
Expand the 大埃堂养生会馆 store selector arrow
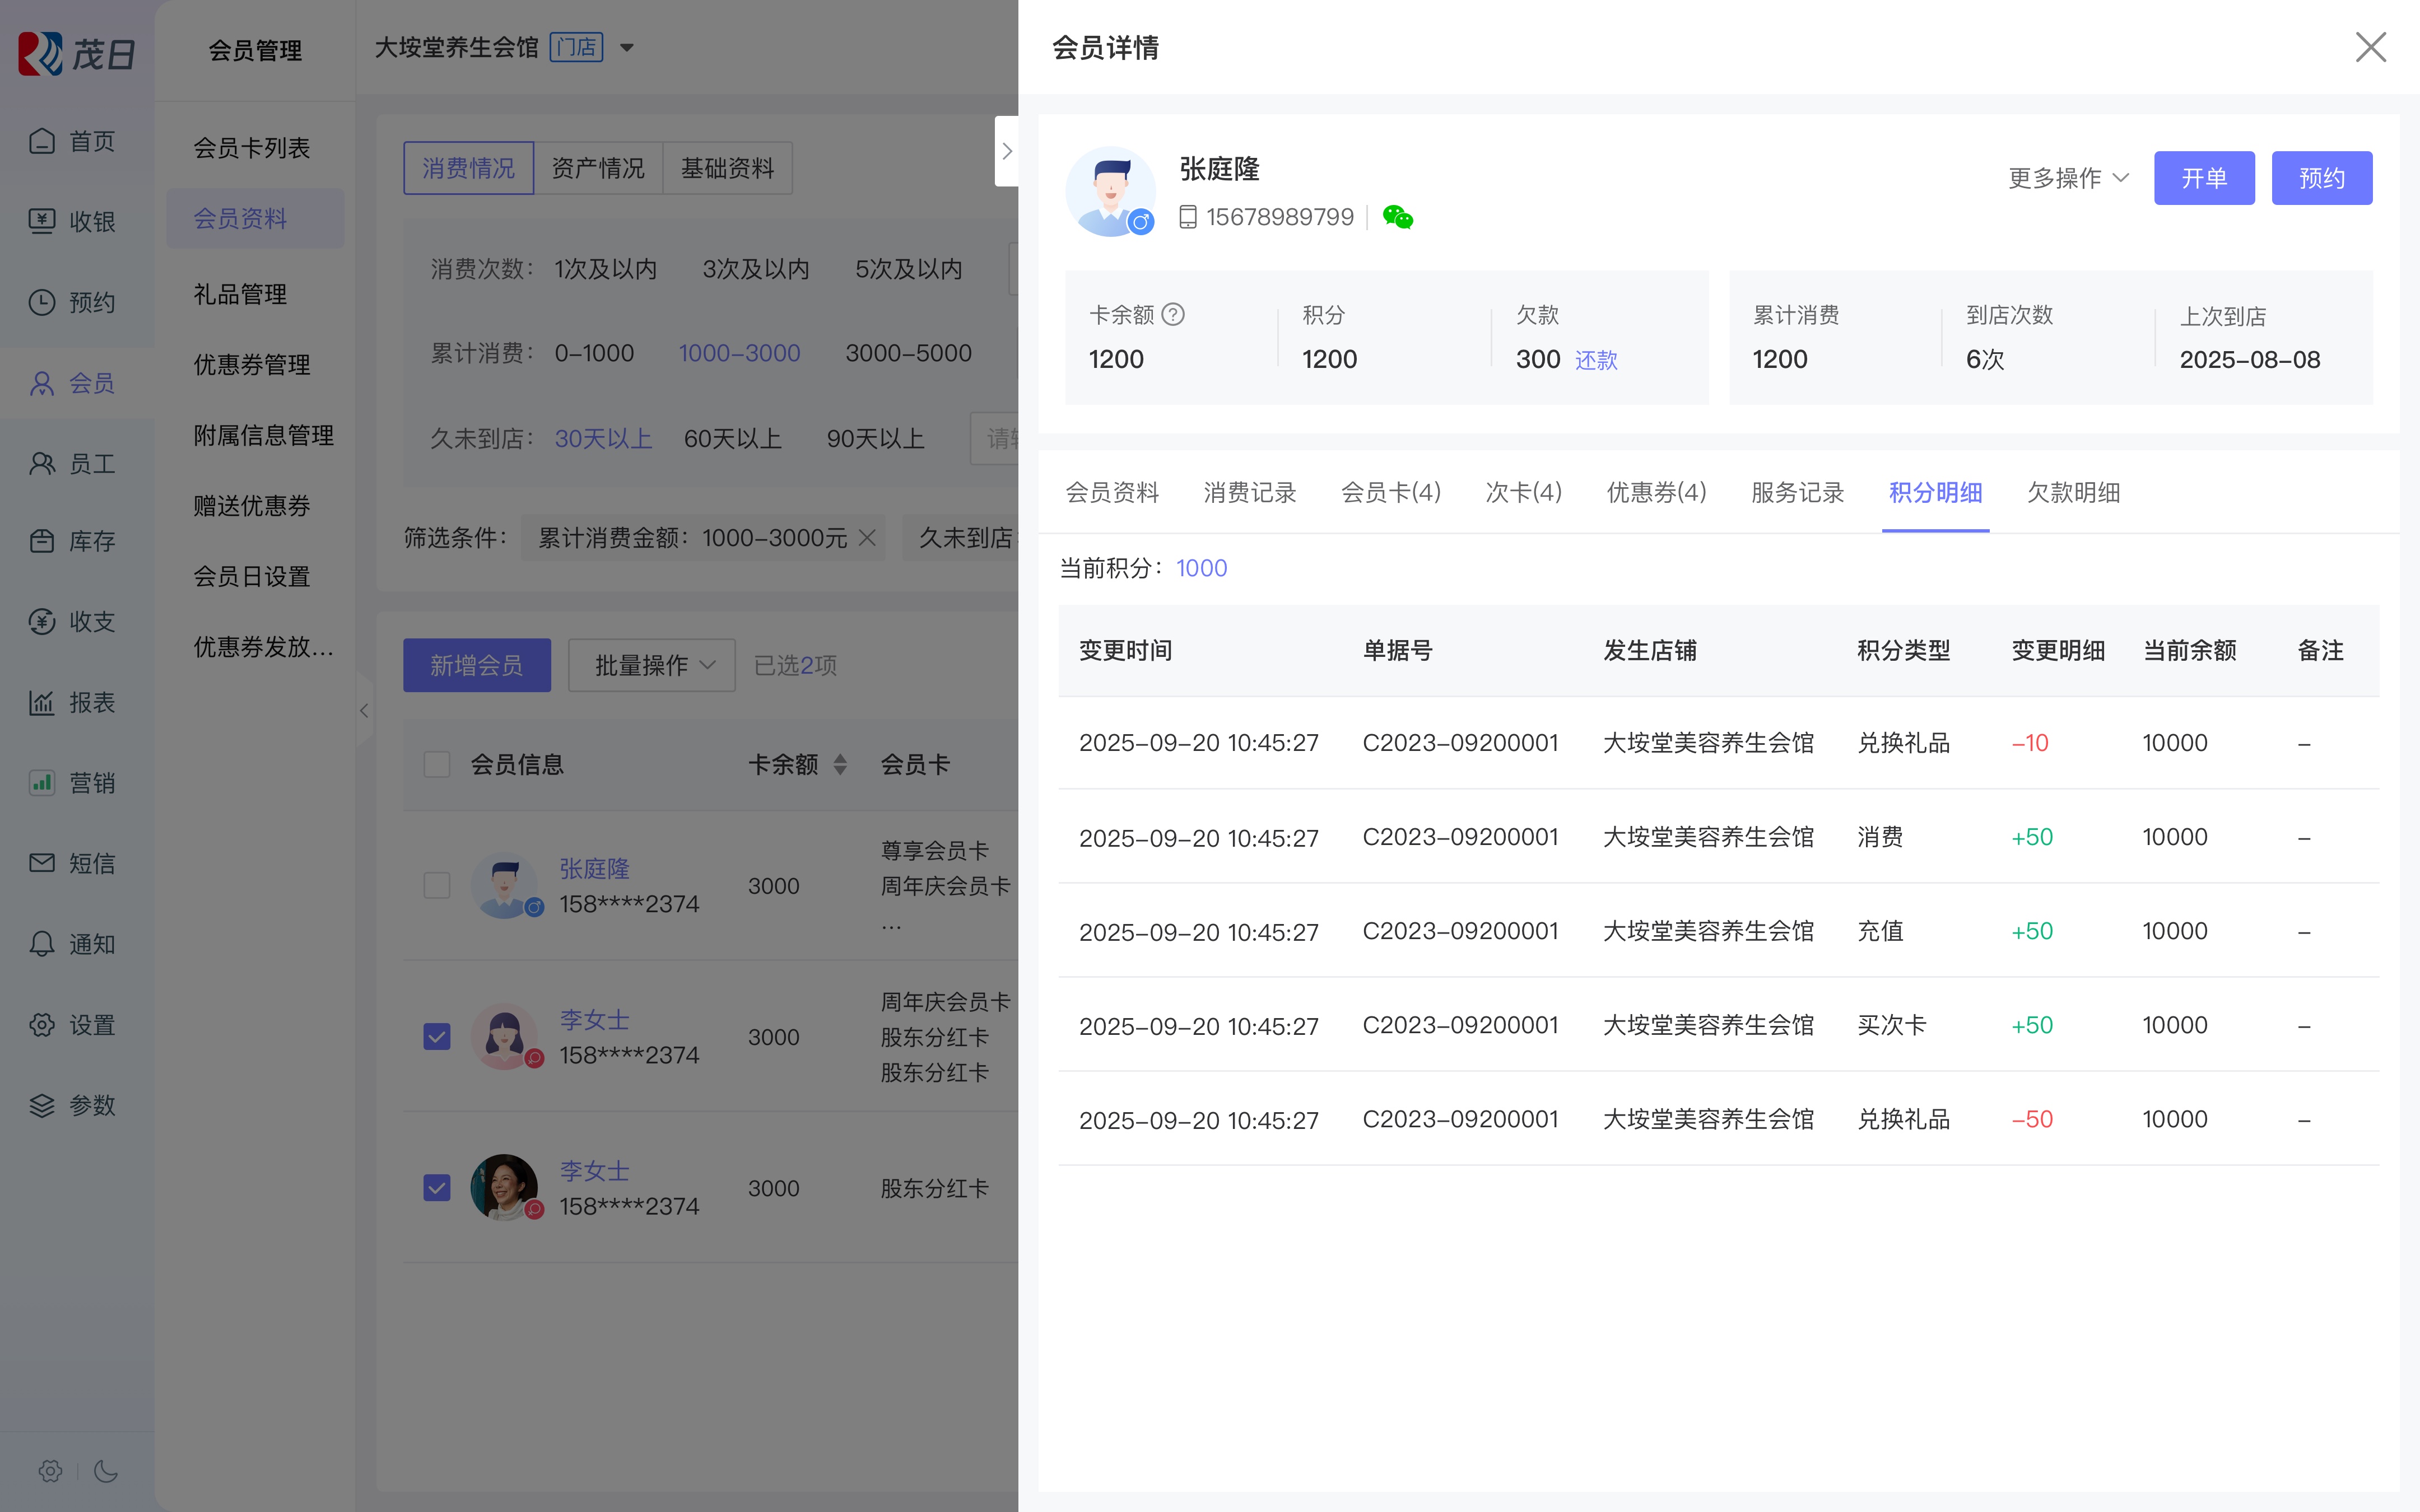coord(627,47)
